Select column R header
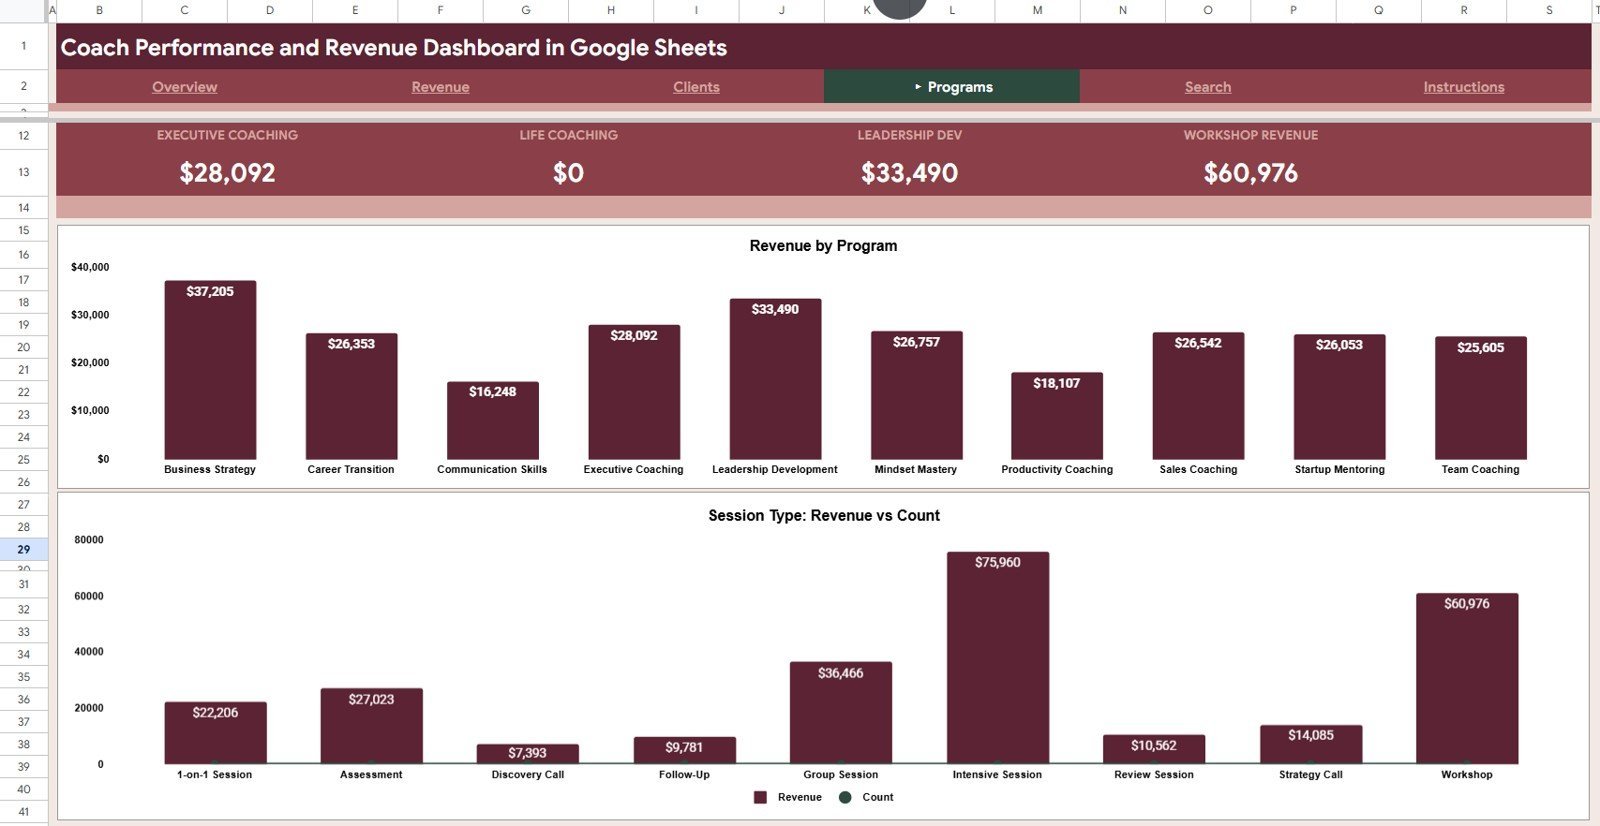The height and width of the screenshot is (826, 1600). [1464, 10]
